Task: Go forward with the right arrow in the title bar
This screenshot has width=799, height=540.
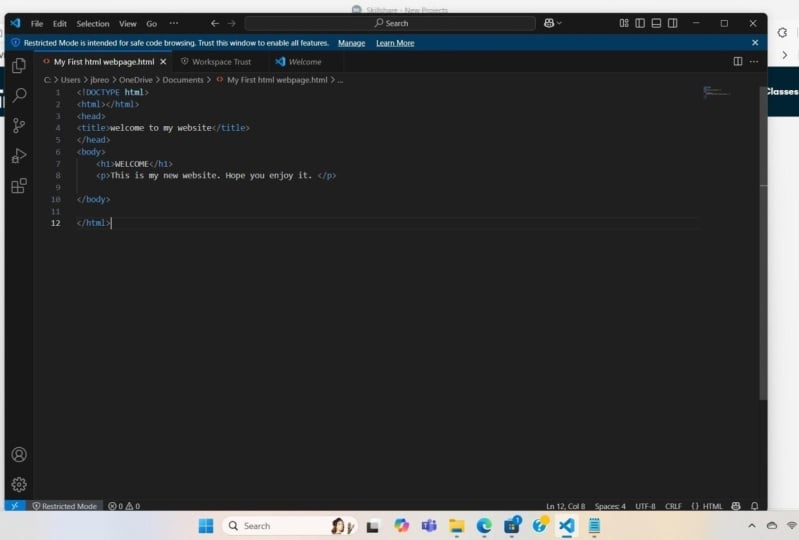Action: (x=231, y=23)
